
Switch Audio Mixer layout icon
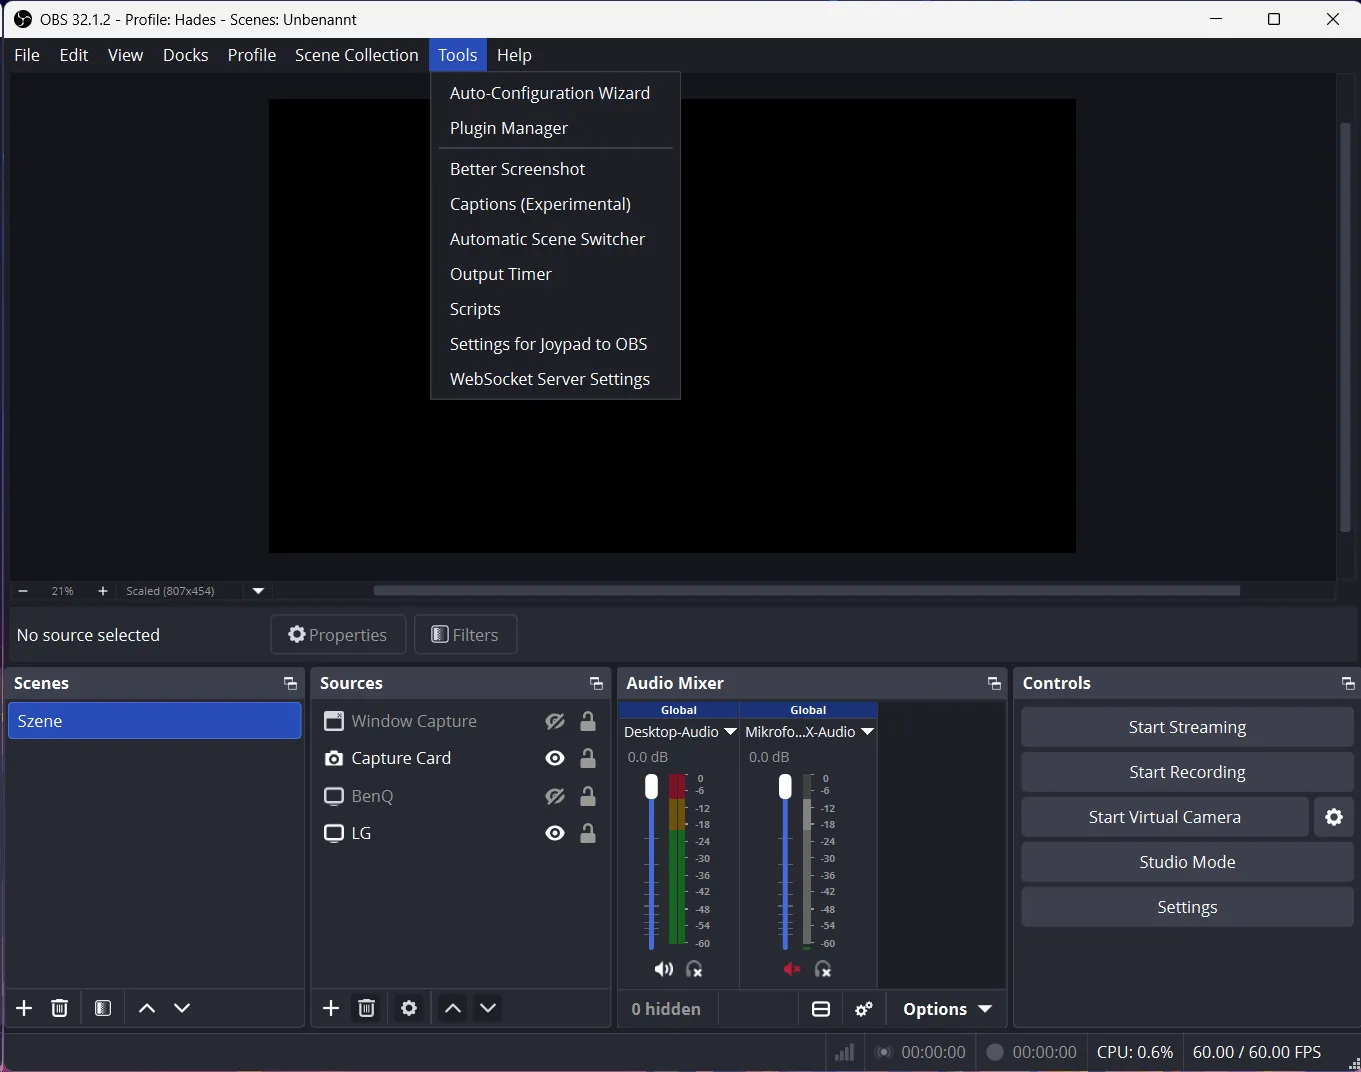coord(821,1009)
